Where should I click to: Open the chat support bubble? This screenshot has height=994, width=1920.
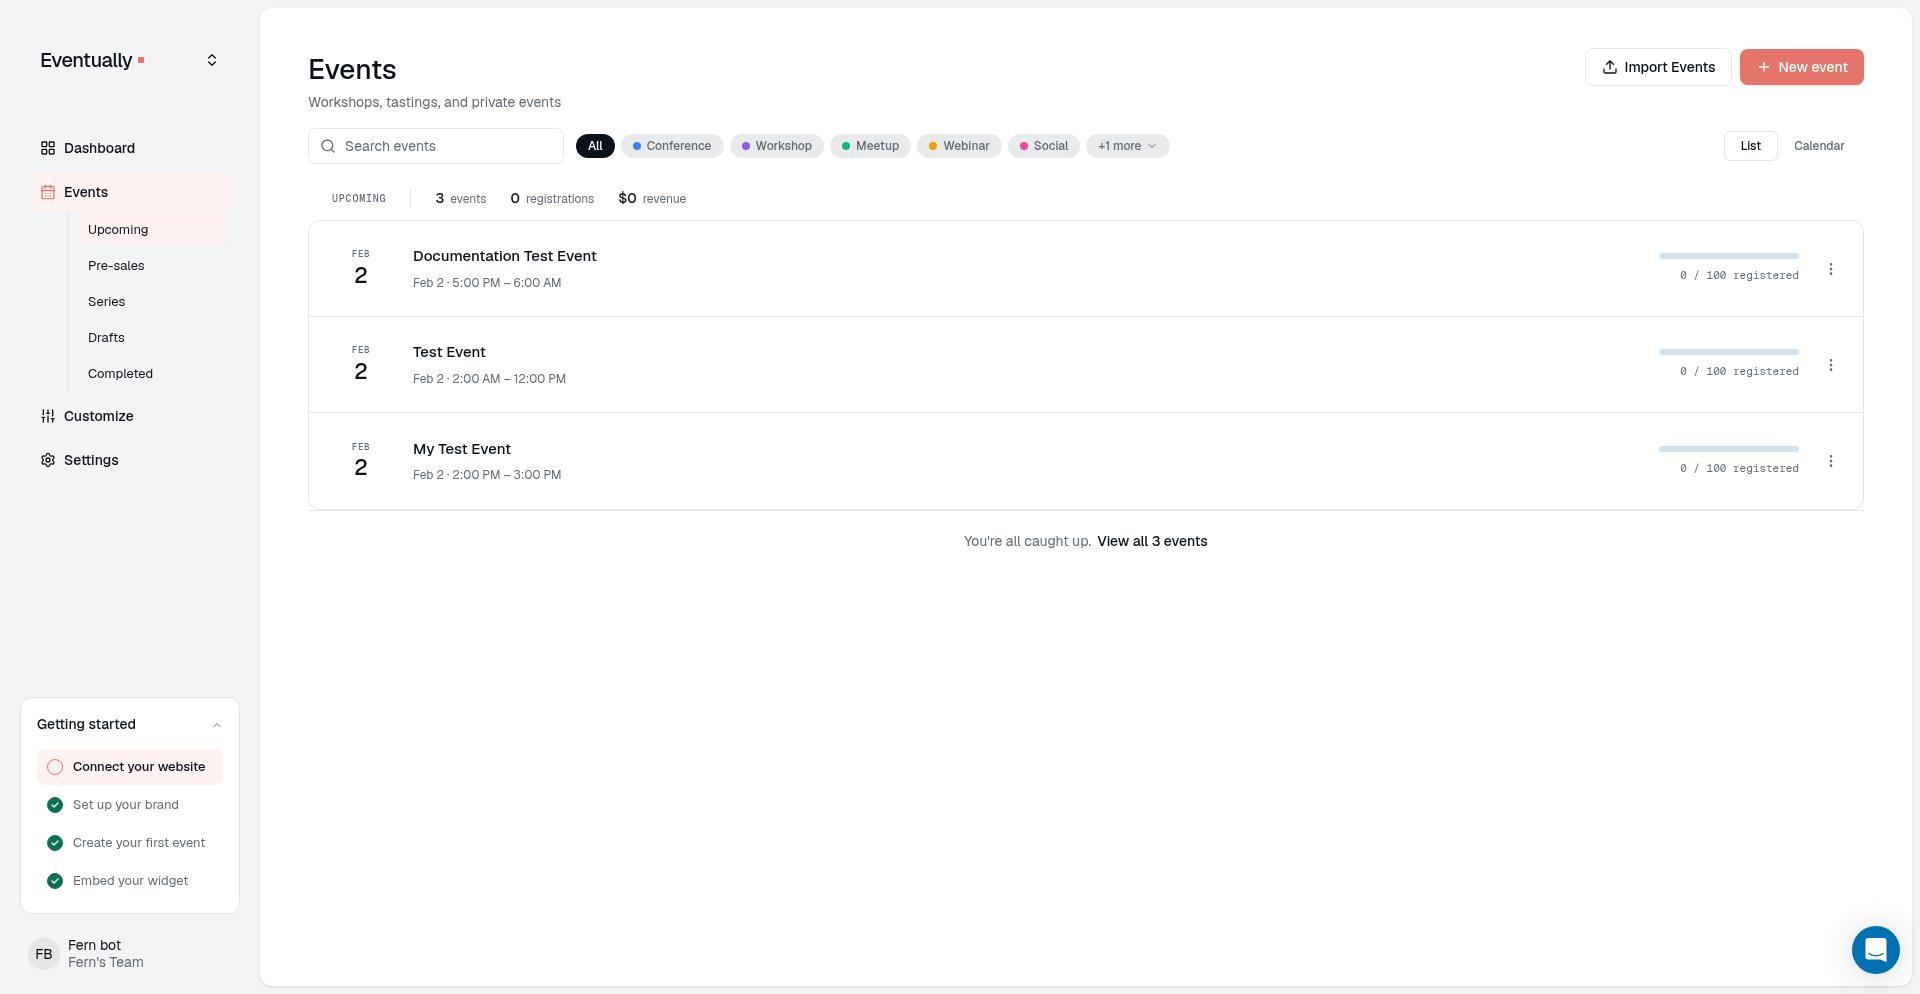tap(1876, 950)
